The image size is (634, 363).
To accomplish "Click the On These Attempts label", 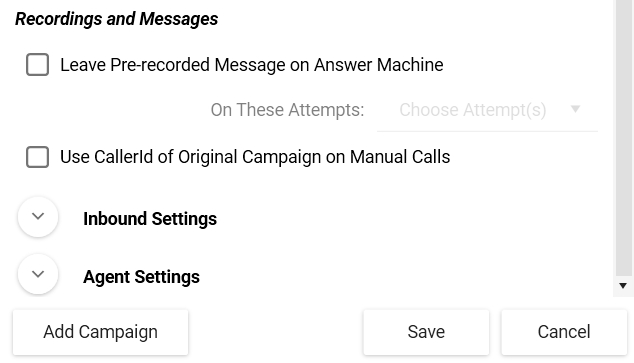I will pyautogui.click(x=287, y=110).
